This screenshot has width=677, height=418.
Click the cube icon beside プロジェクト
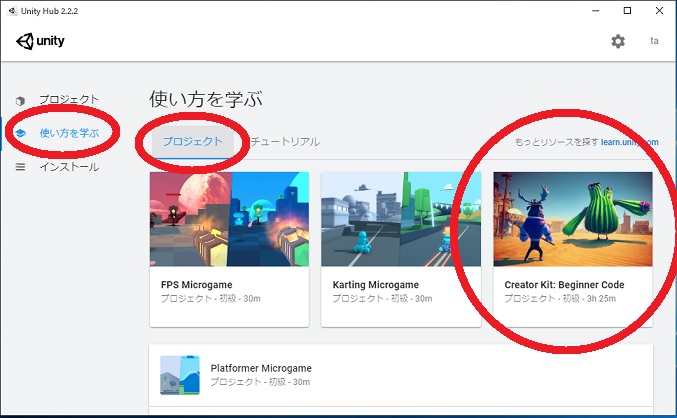[20, 101]
